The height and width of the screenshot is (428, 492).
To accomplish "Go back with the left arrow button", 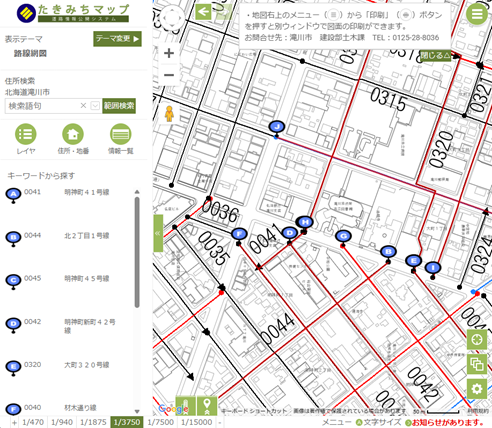I will pos(203,12).
